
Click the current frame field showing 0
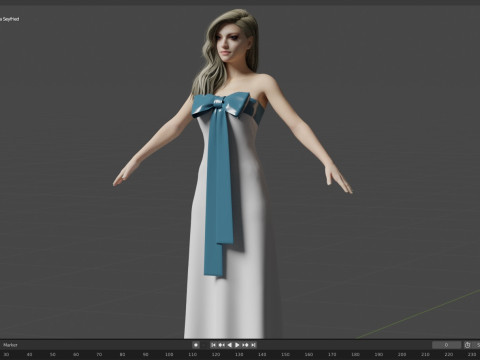click(446, 345)
